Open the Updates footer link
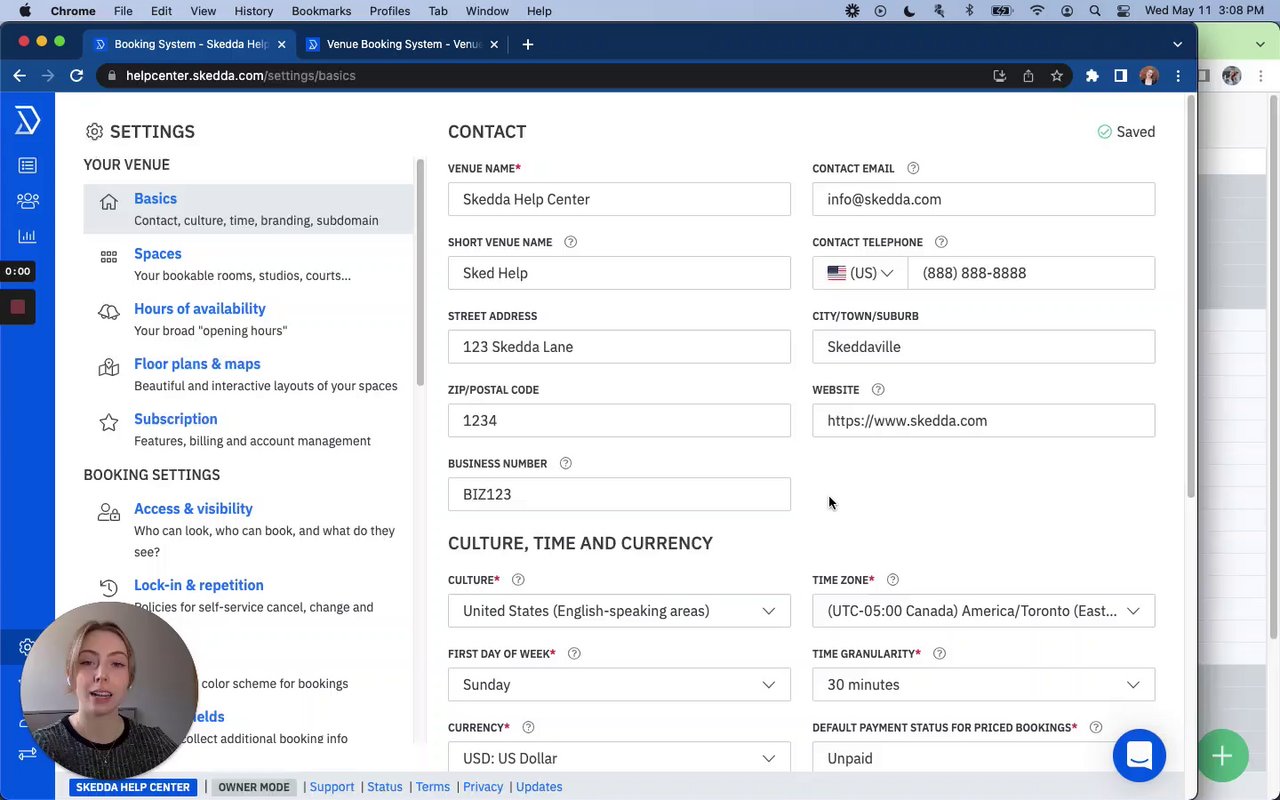The image size is (1280, 800). (x=539, y=787)
